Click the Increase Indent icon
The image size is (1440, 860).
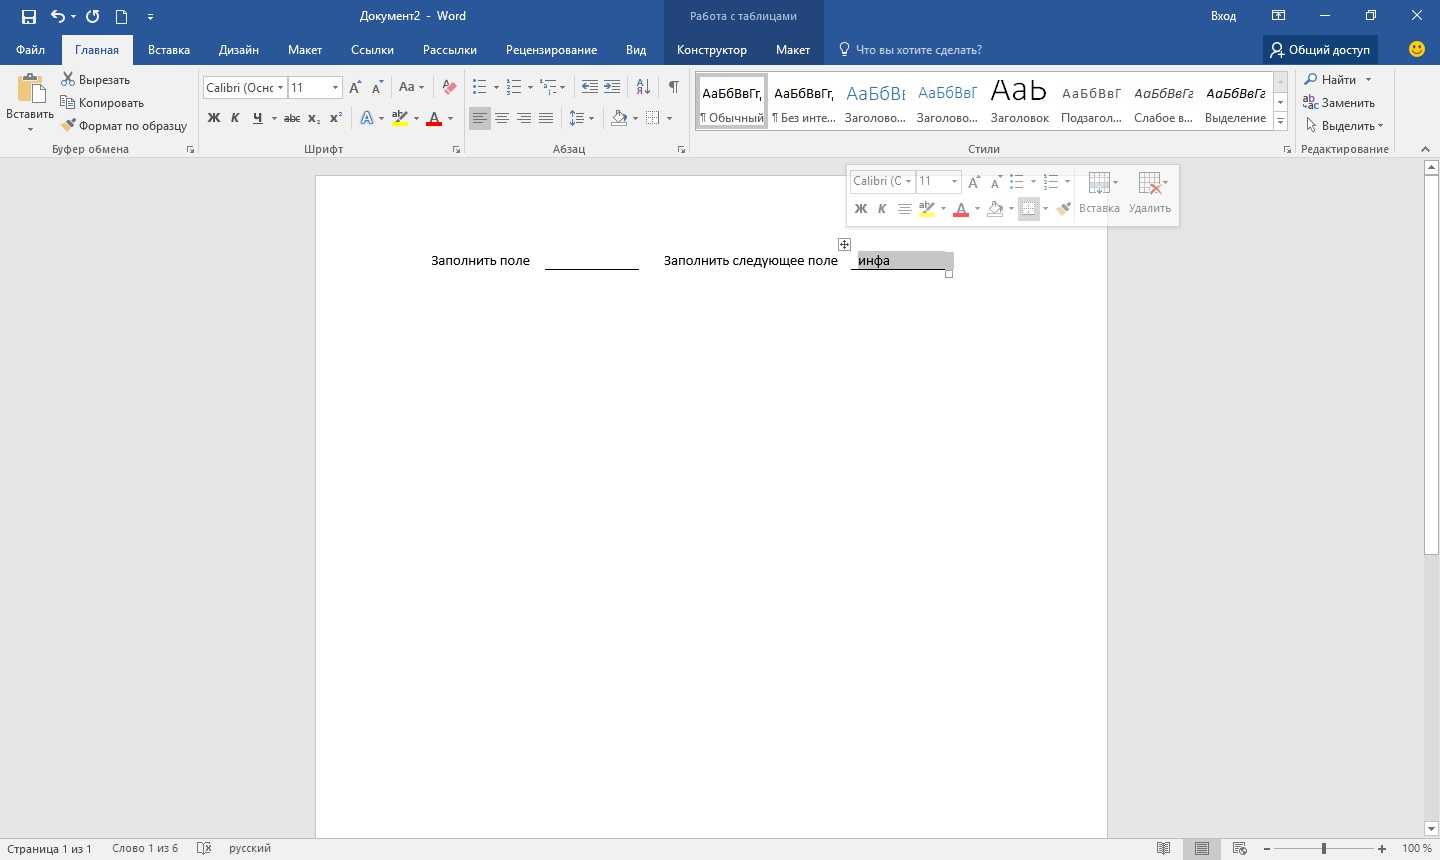coord(612,88)
